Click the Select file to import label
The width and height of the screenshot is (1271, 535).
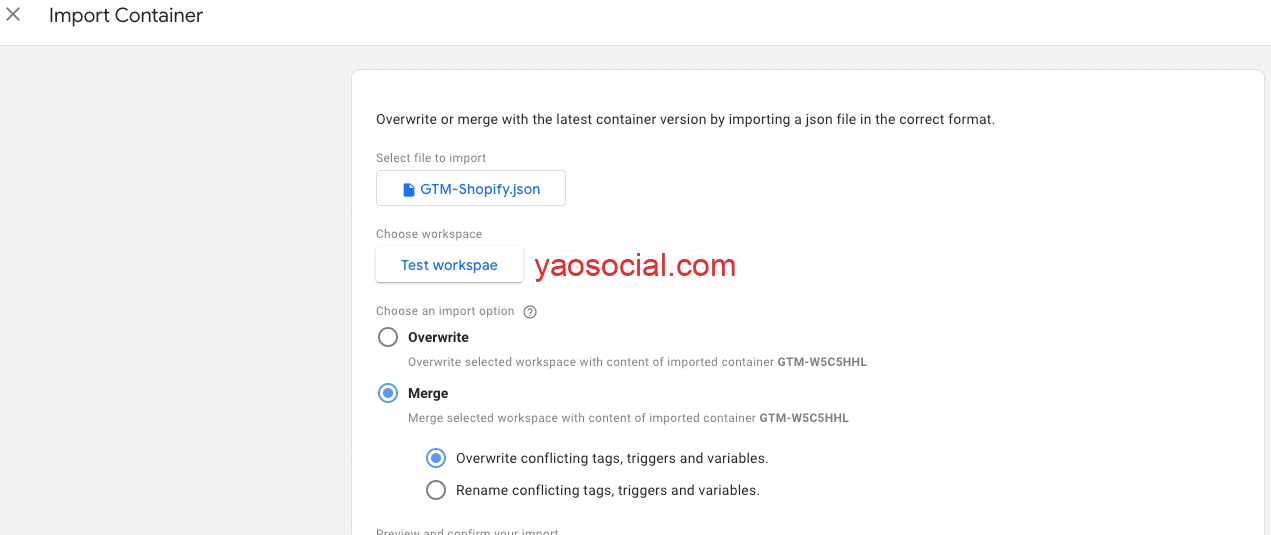click(431, 158)
